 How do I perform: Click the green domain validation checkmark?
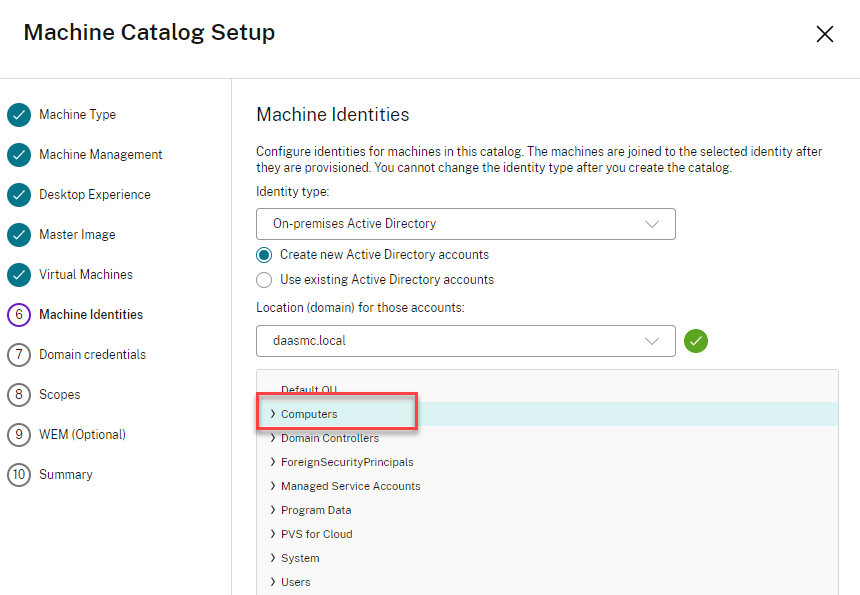click(x=696, y=341)
